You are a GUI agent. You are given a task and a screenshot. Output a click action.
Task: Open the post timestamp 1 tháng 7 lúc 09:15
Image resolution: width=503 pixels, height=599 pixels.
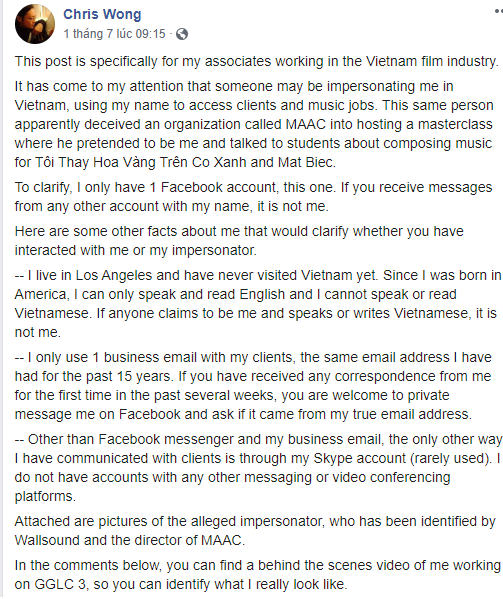[114, 34]
